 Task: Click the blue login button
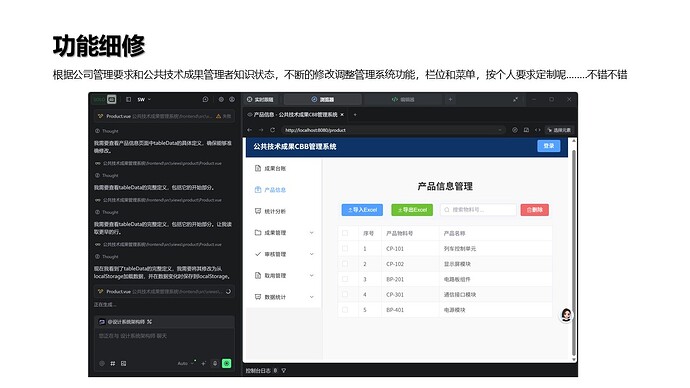pyautogui.click(x=549, y=146)
